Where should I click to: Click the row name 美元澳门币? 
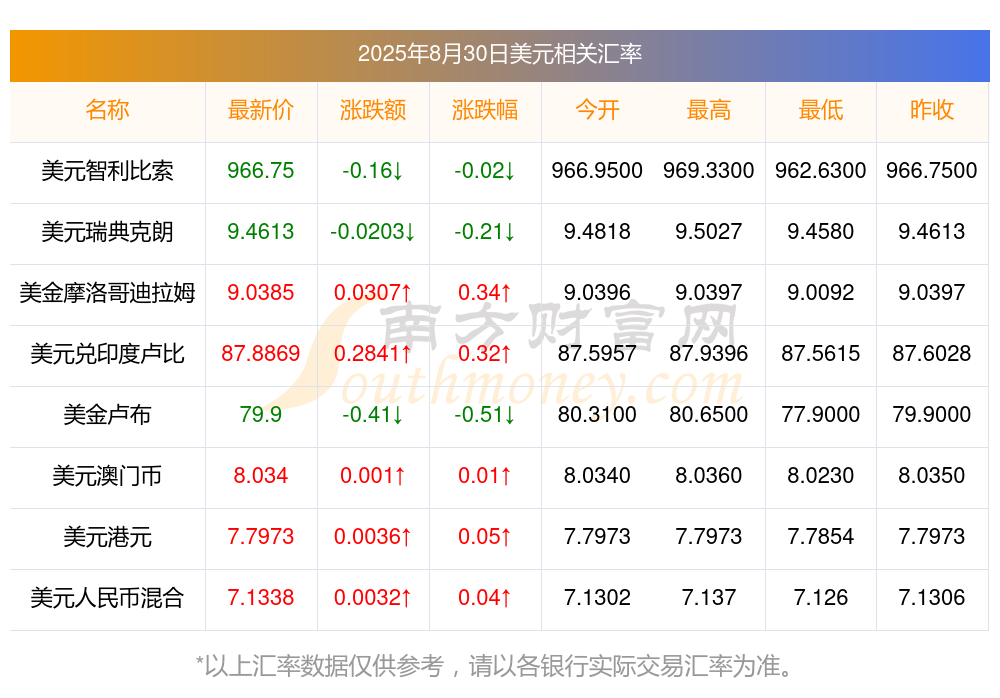pyautogui.click(x=107, y=476)
